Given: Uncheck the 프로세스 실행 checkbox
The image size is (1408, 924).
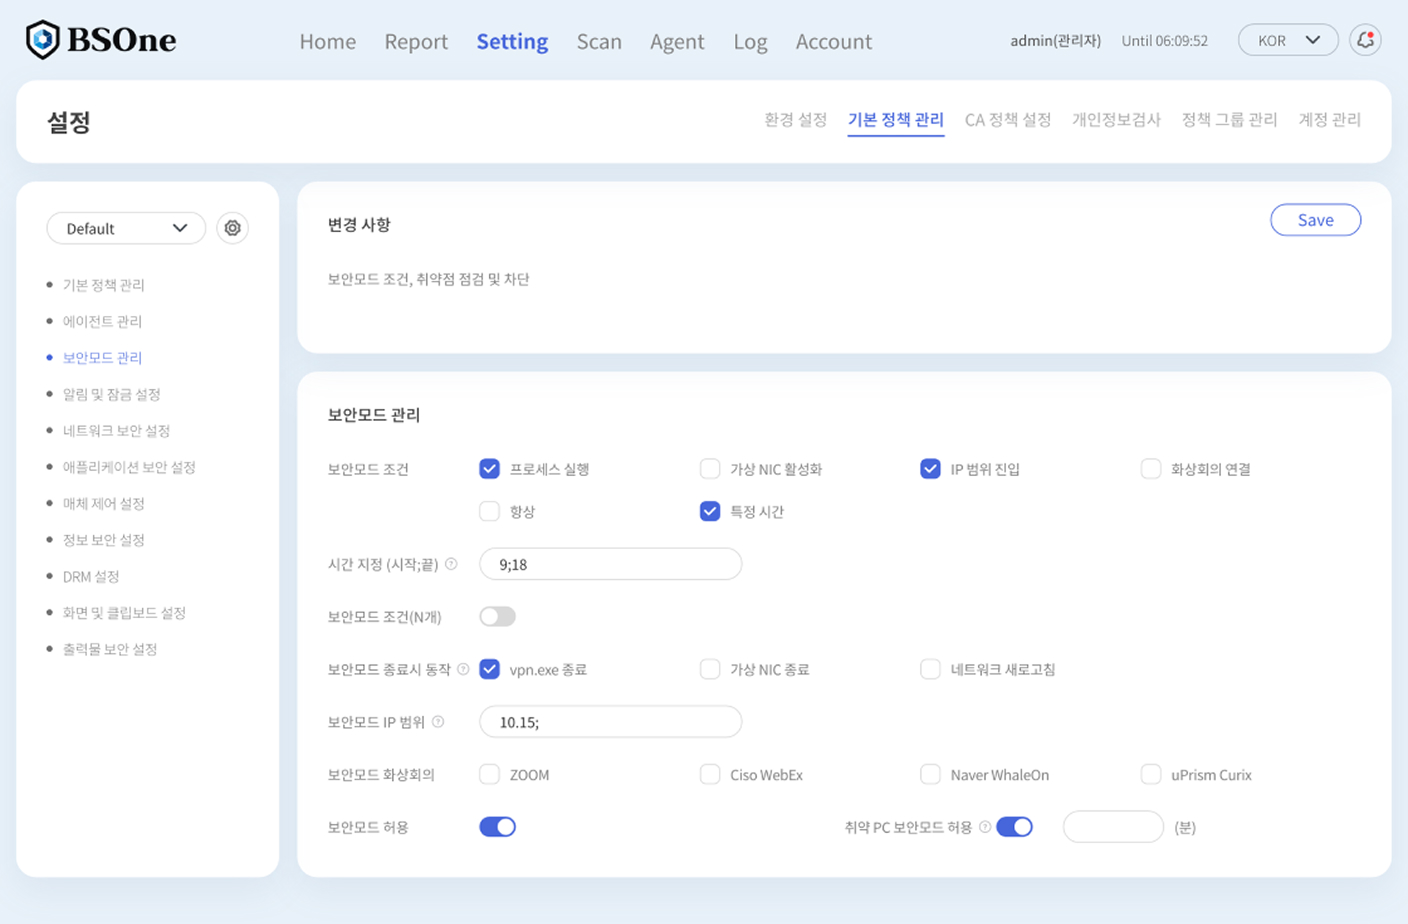Looking at the screenshot, I should tap(489, 467).
